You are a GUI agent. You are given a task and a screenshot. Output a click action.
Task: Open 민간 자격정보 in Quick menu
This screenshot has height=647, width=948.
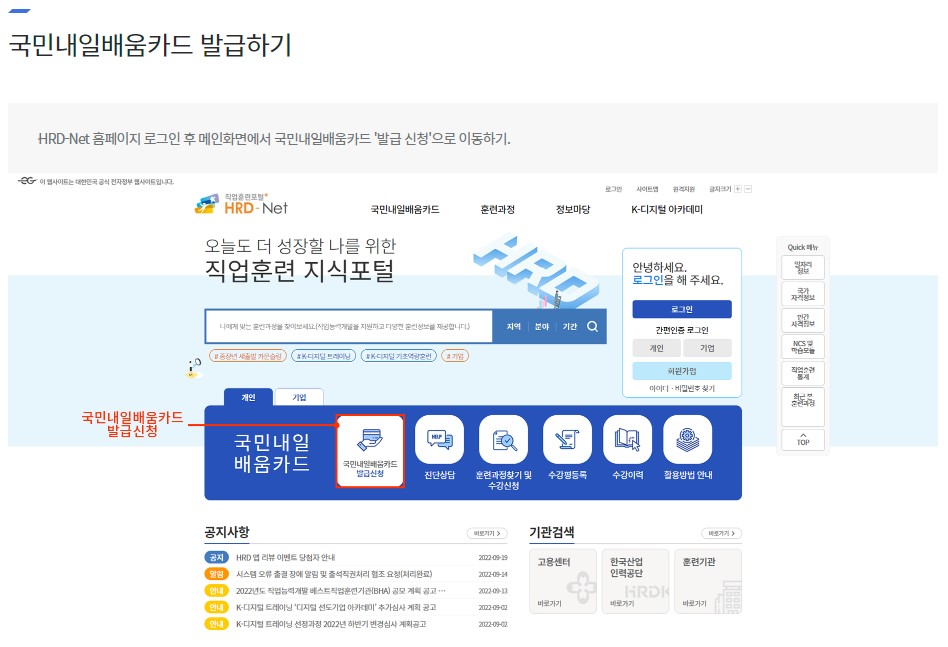click(803, 320)
